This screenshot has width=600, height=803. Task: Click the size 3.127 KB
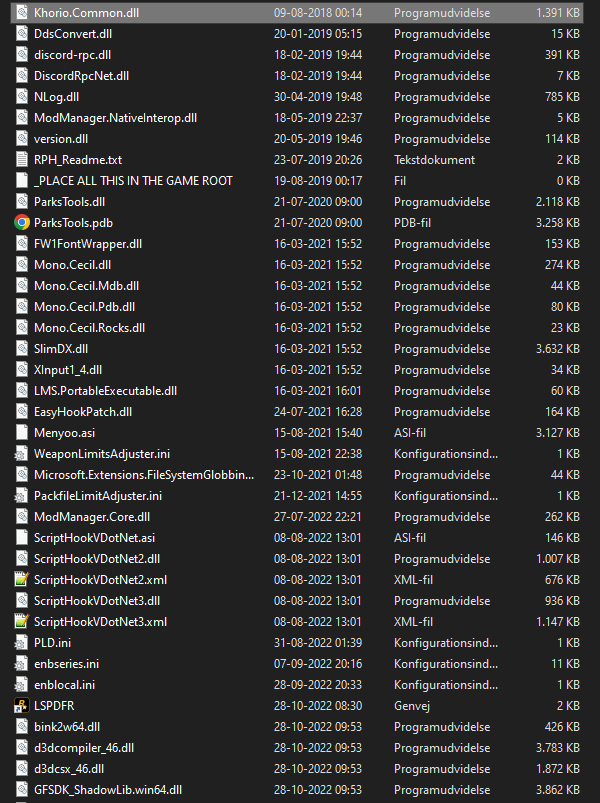(558, 433)
